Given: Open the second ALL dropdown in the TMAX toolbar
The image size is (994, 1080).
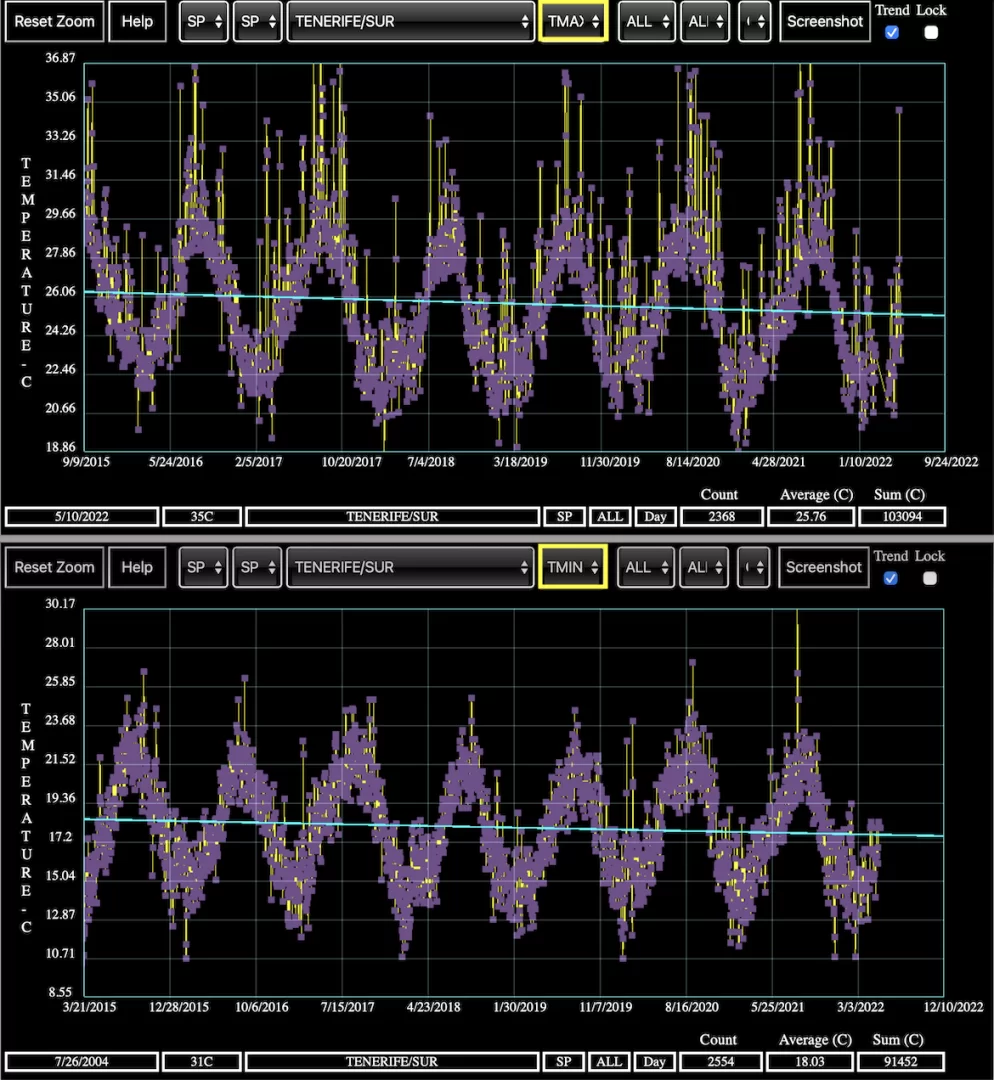Looking at the screenshot, I should tap(705, 21).
